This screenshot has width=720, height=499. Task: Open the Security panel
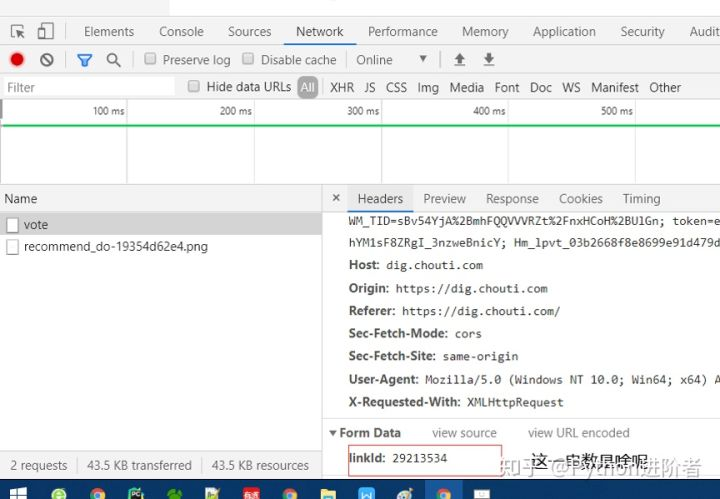pyautogui.click(x=642, y=32)
